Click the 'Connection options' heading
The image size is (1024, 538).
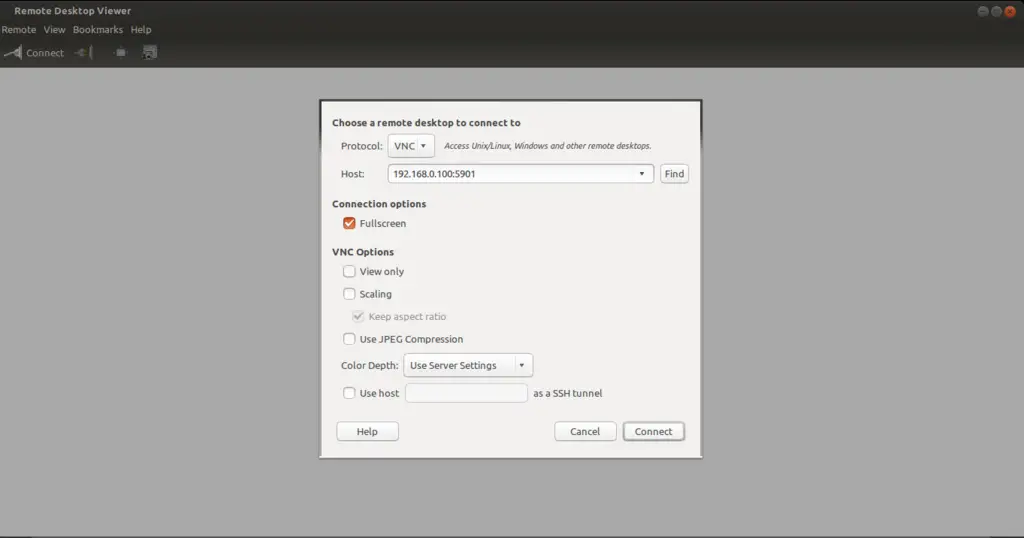click(379, 204)
